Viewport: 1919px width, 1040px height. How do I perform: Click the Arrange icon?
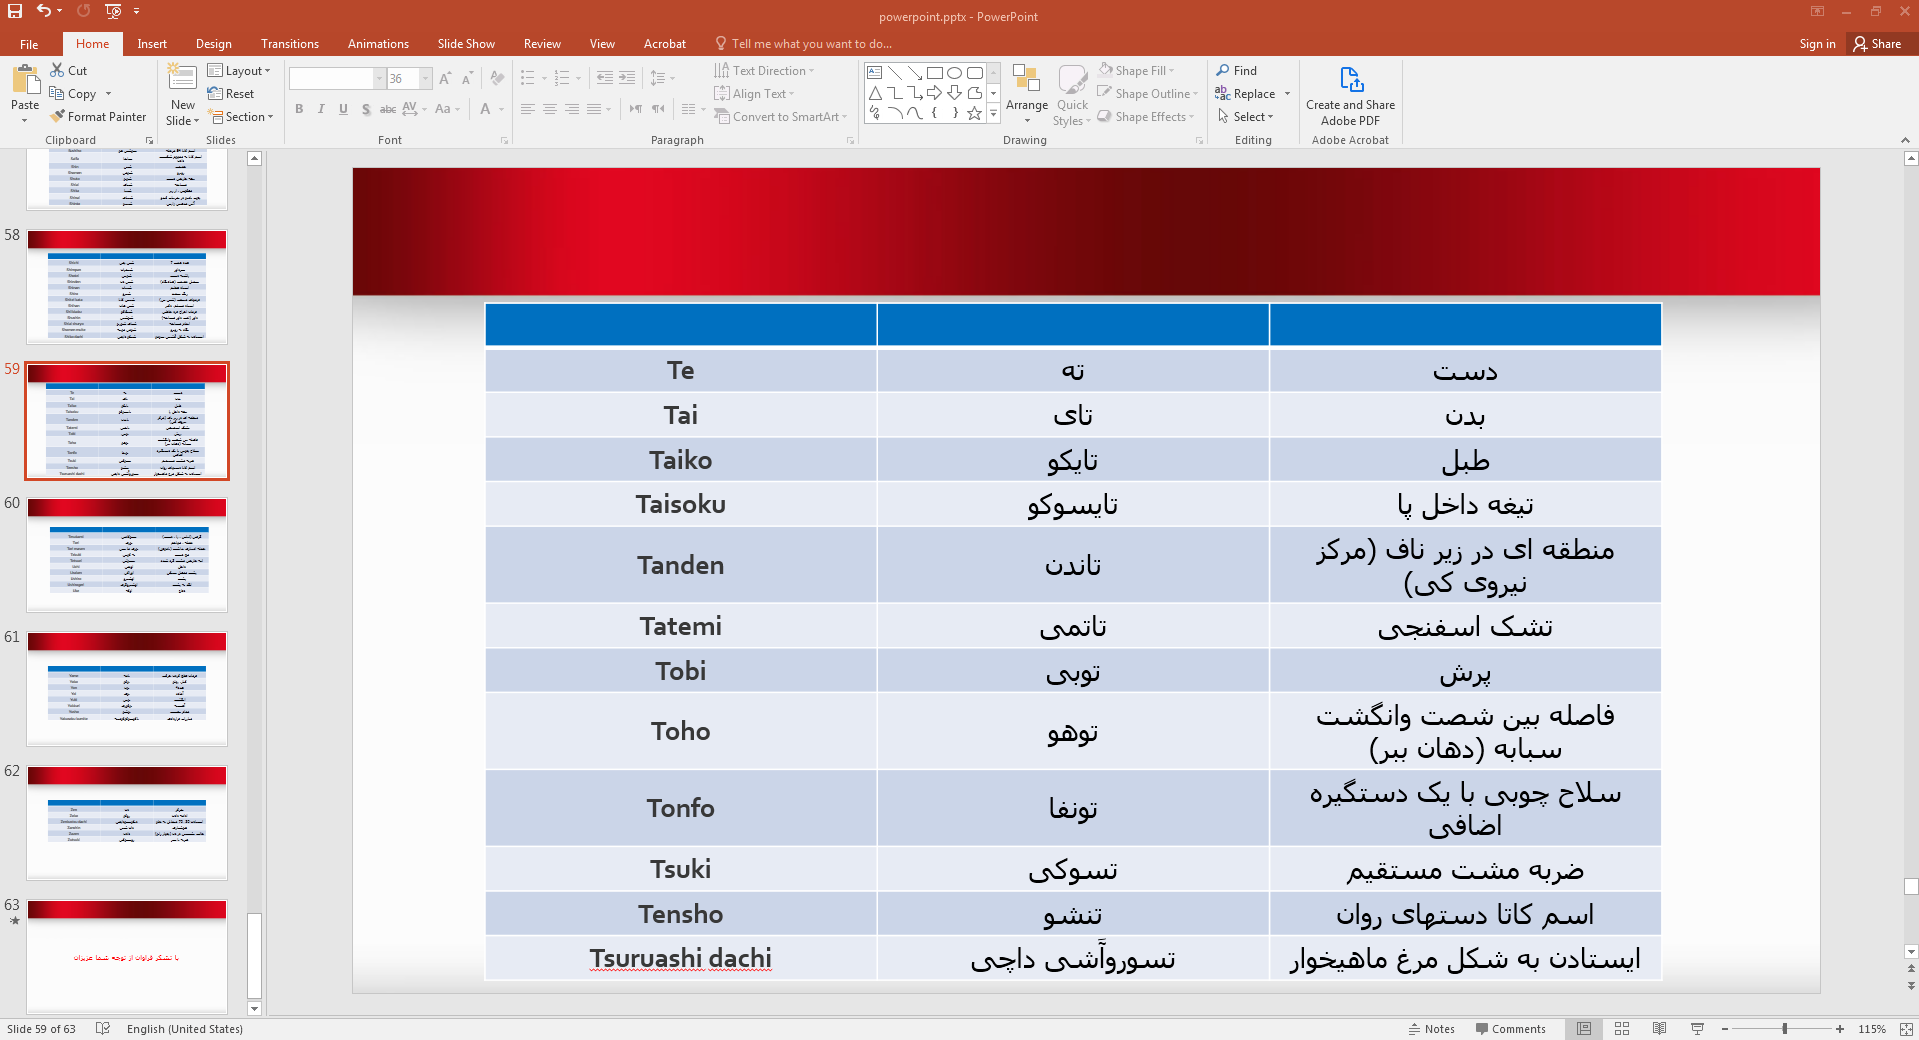tap(1027, 94)
